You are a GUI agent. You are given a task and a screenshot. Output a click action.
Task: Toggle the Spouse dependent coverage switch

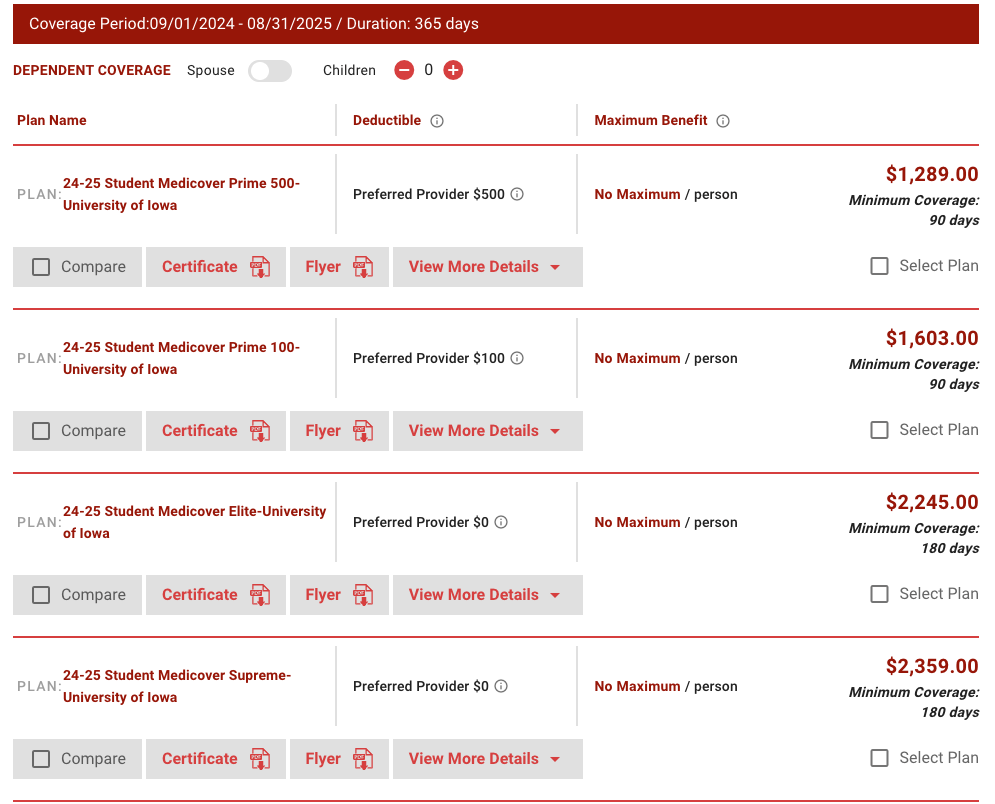pos(270,70)
